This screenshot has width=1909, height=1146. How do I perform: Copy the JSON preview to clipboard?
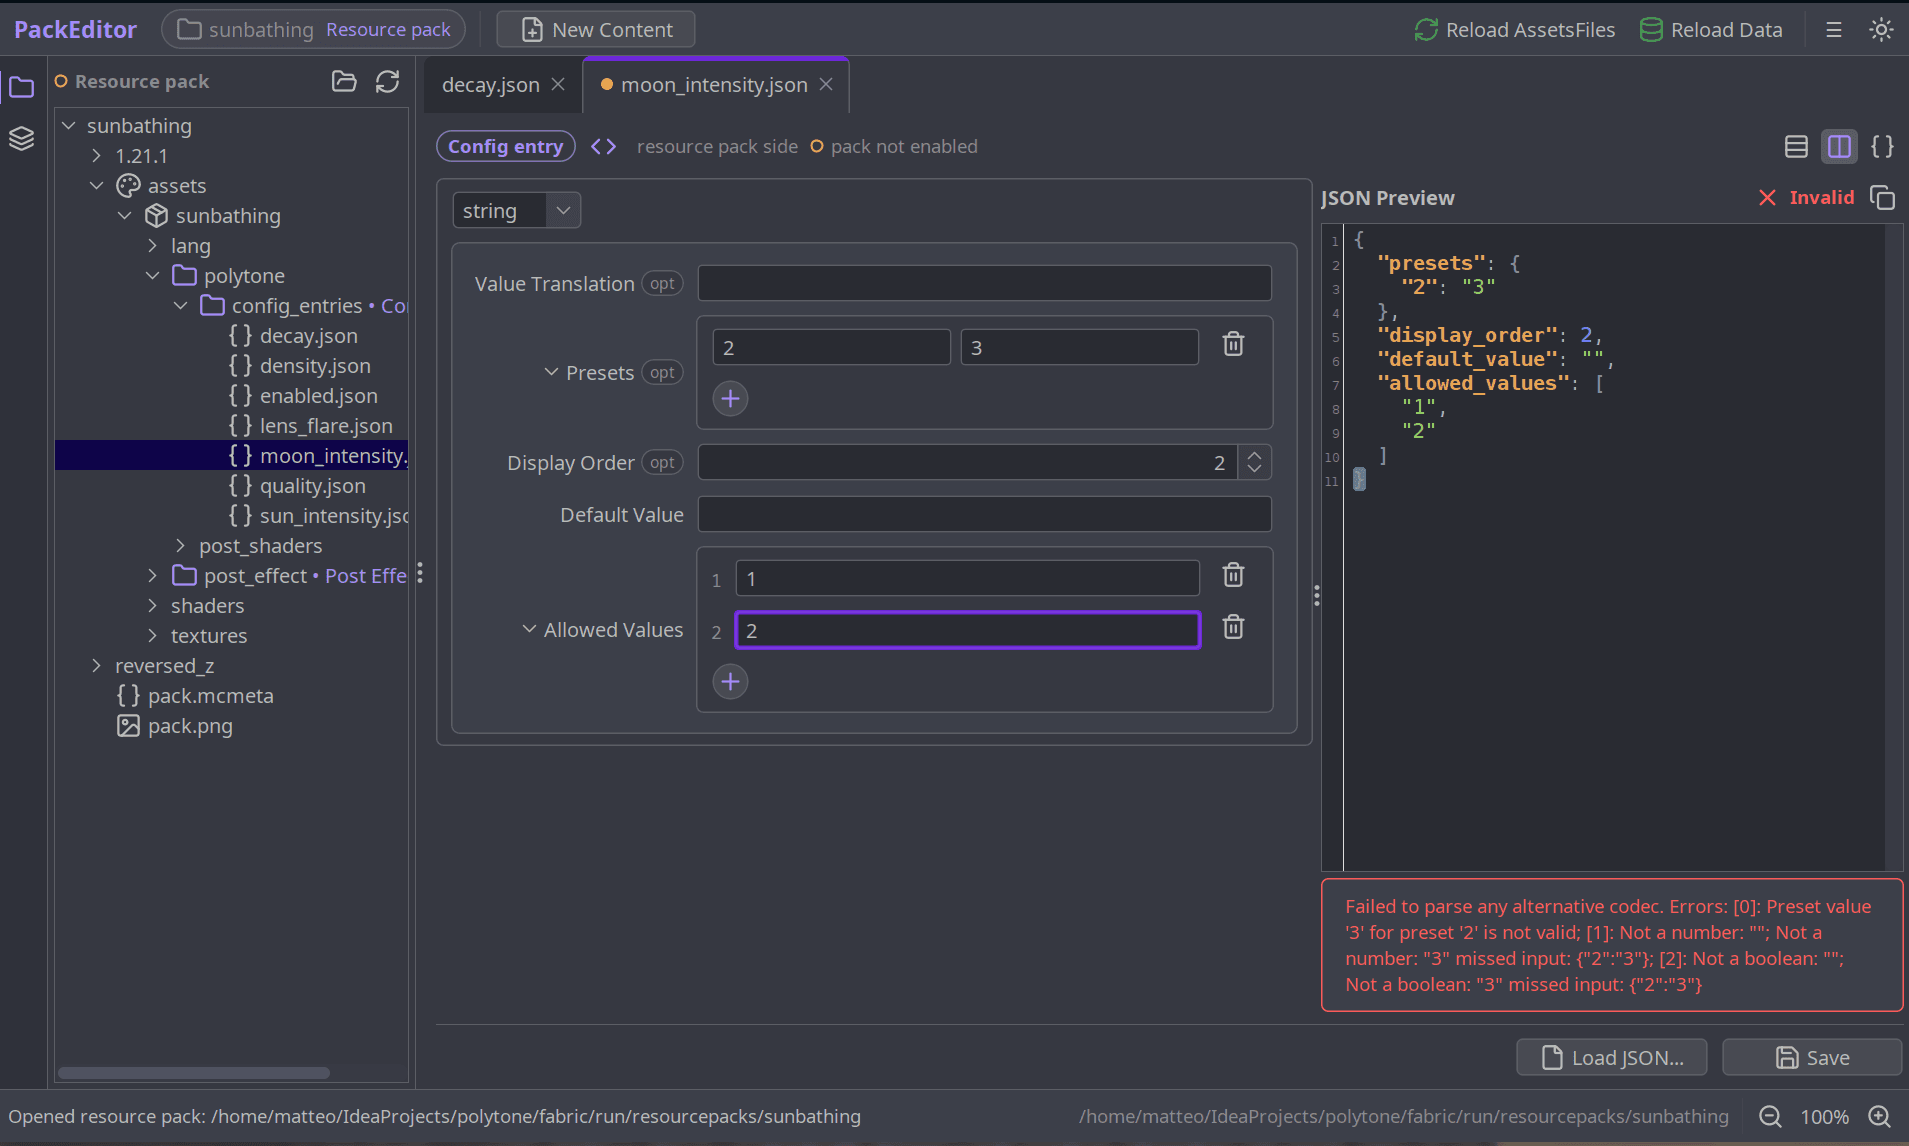[x=1882, y=197]
